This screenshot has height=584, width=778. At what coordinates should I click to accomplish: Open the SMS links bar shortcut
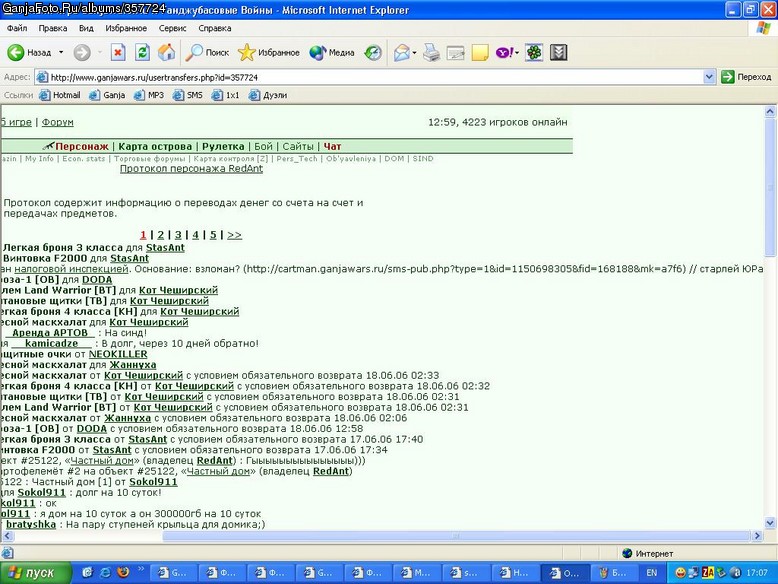coord(188,95)
